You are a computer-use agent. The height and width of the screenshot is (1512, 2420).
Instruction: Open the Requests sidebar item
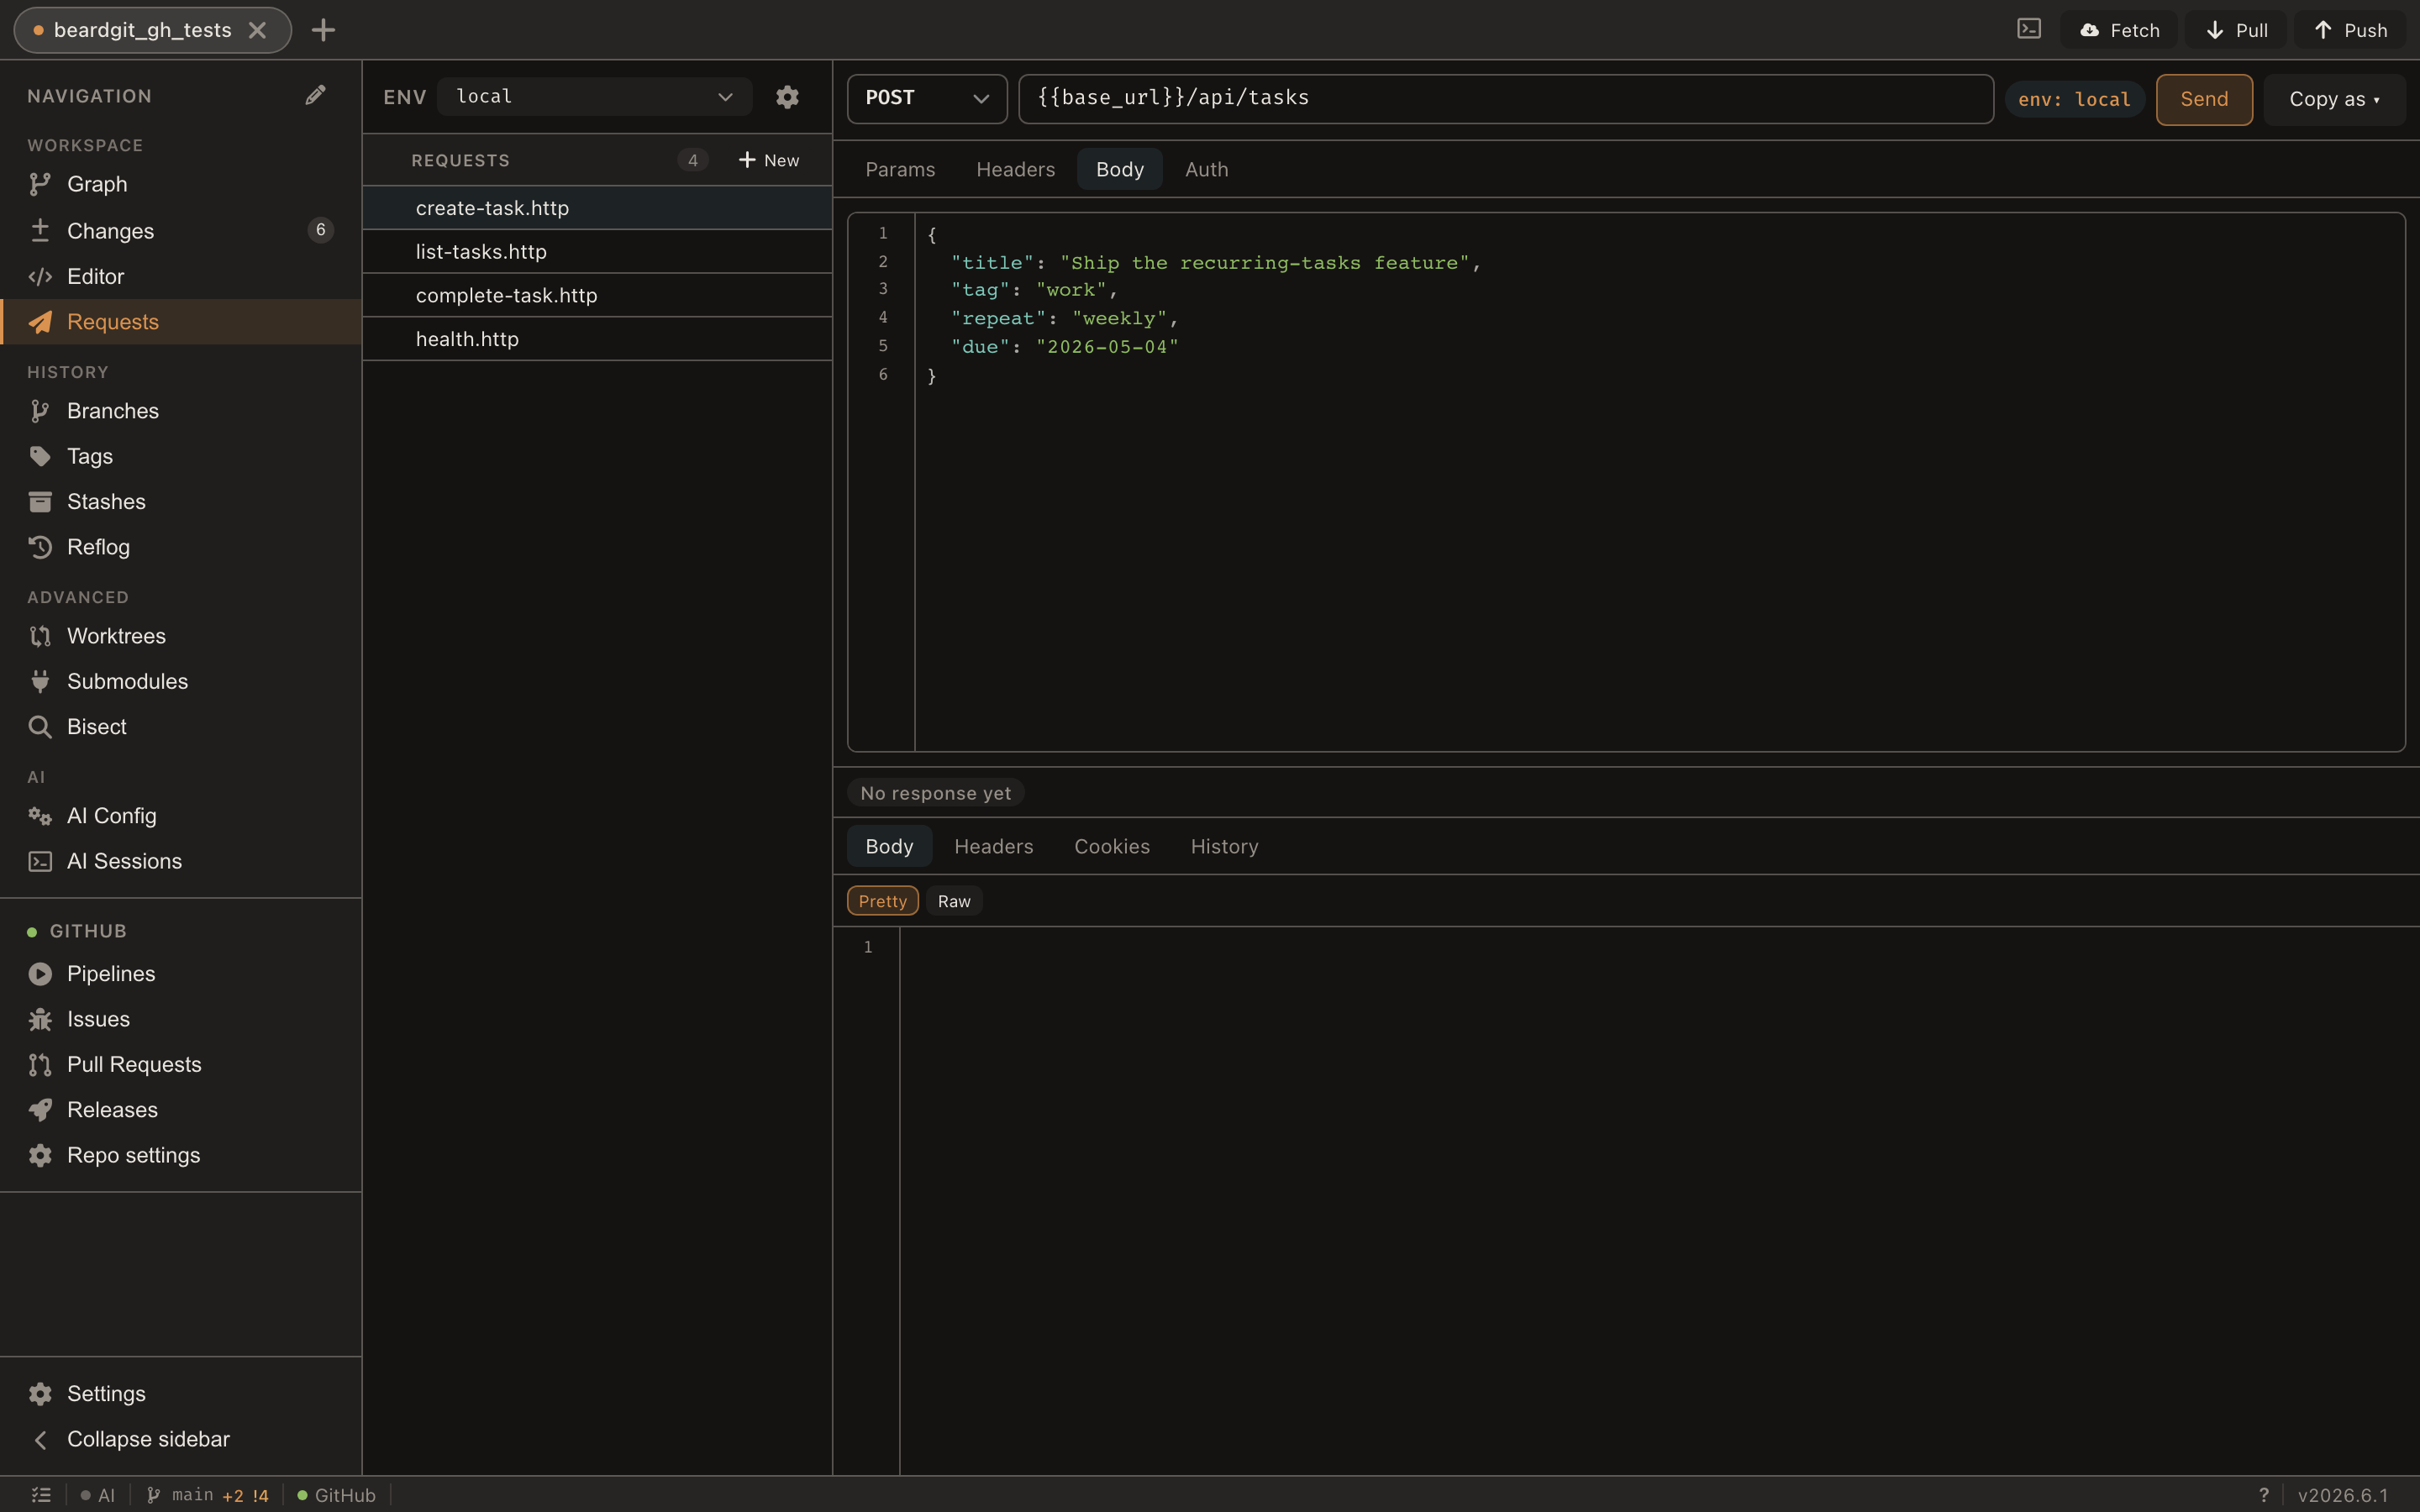[180, 321]
